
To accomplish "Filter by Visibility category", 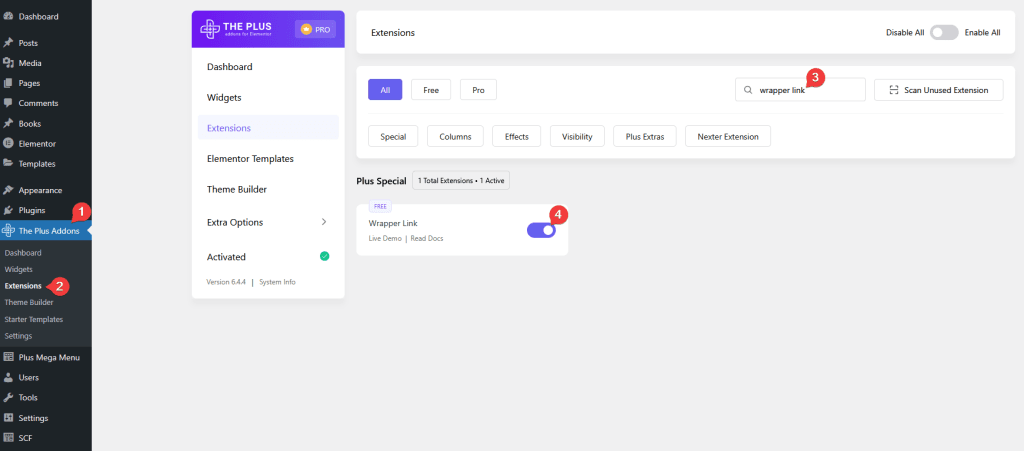I will [x=577, y=136].
